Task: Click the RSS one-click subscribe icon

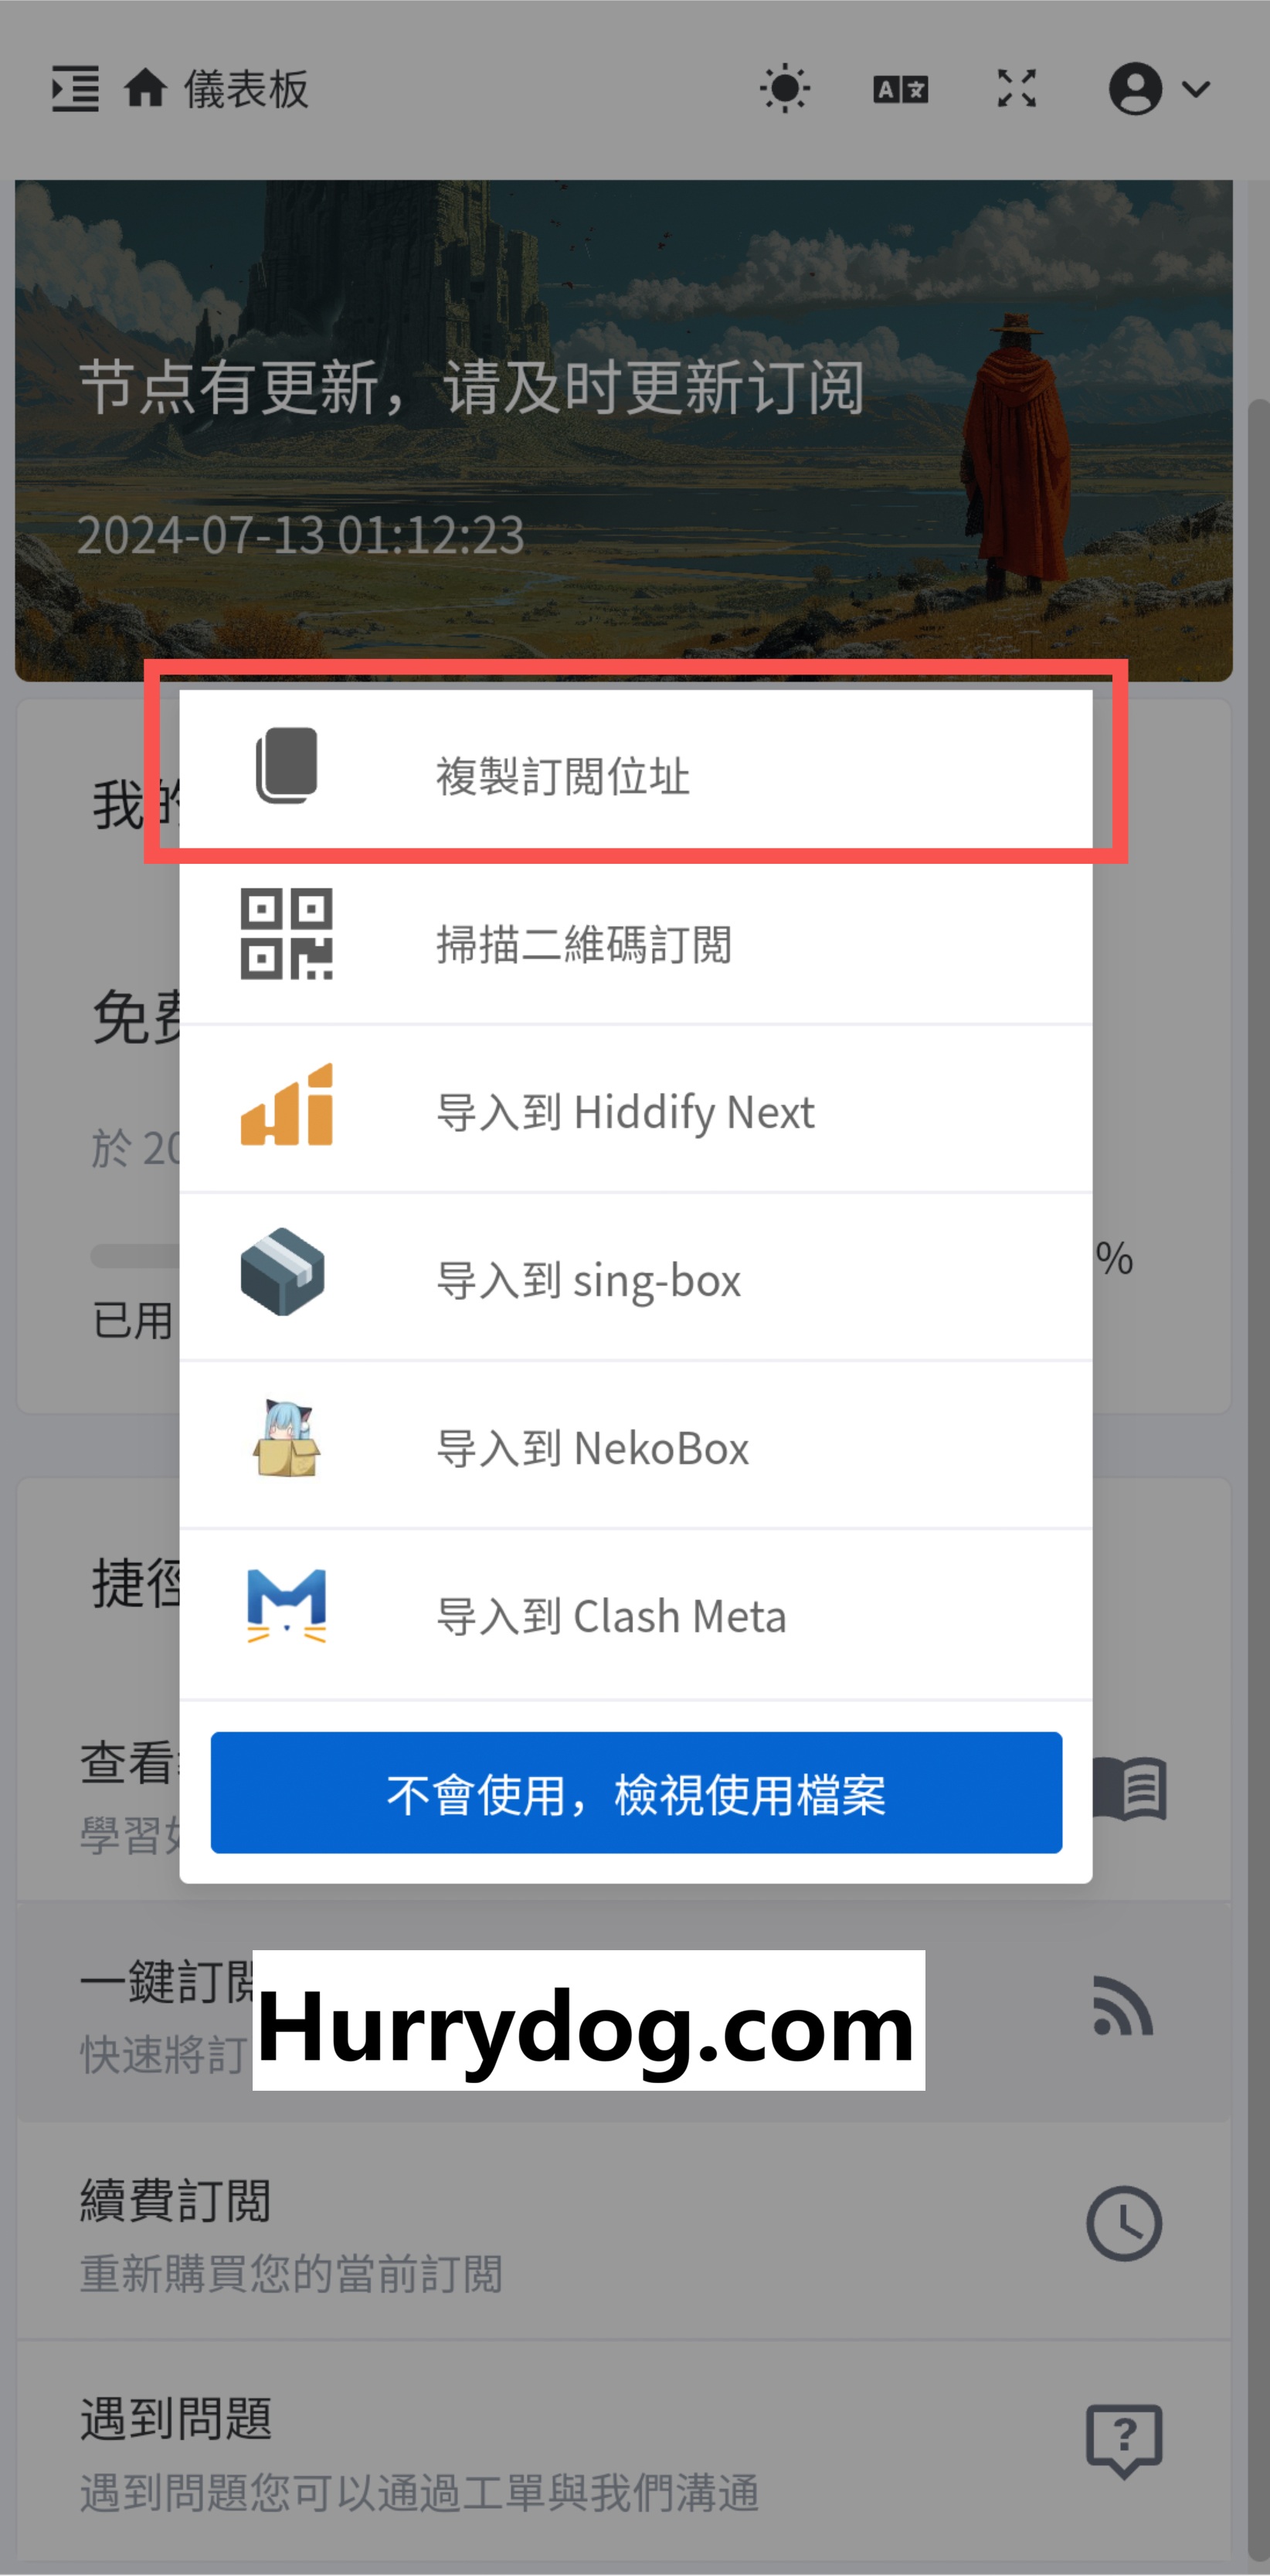Action: pos(1123,2005)
